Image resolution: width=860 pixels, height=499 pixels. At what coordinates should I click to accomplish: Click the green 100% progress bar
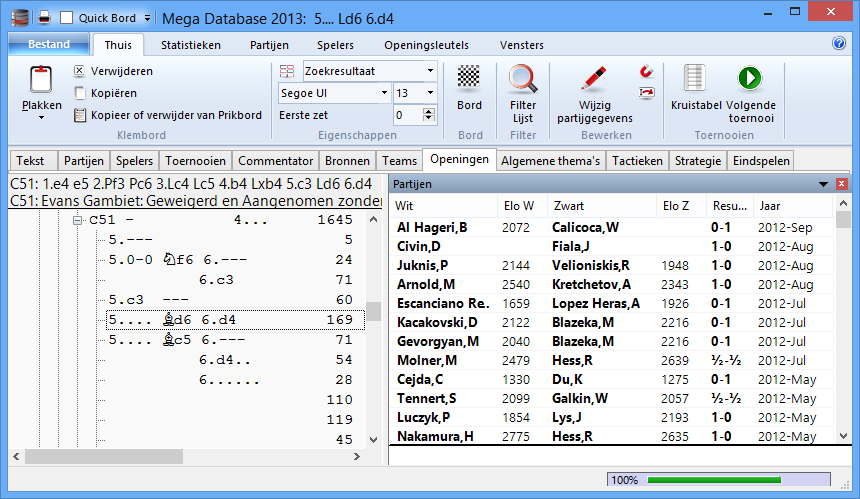coord(718,480)
